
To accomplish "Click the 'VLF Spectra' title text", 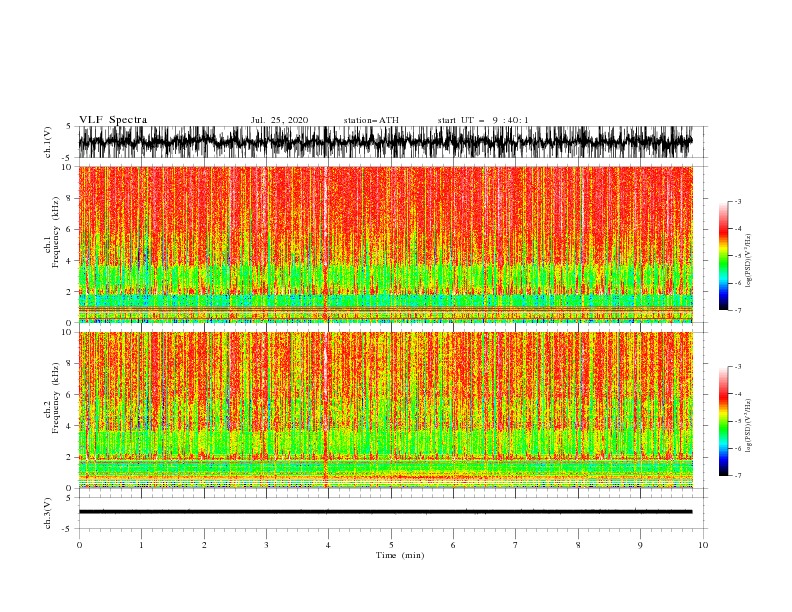I will pos(113,120).
